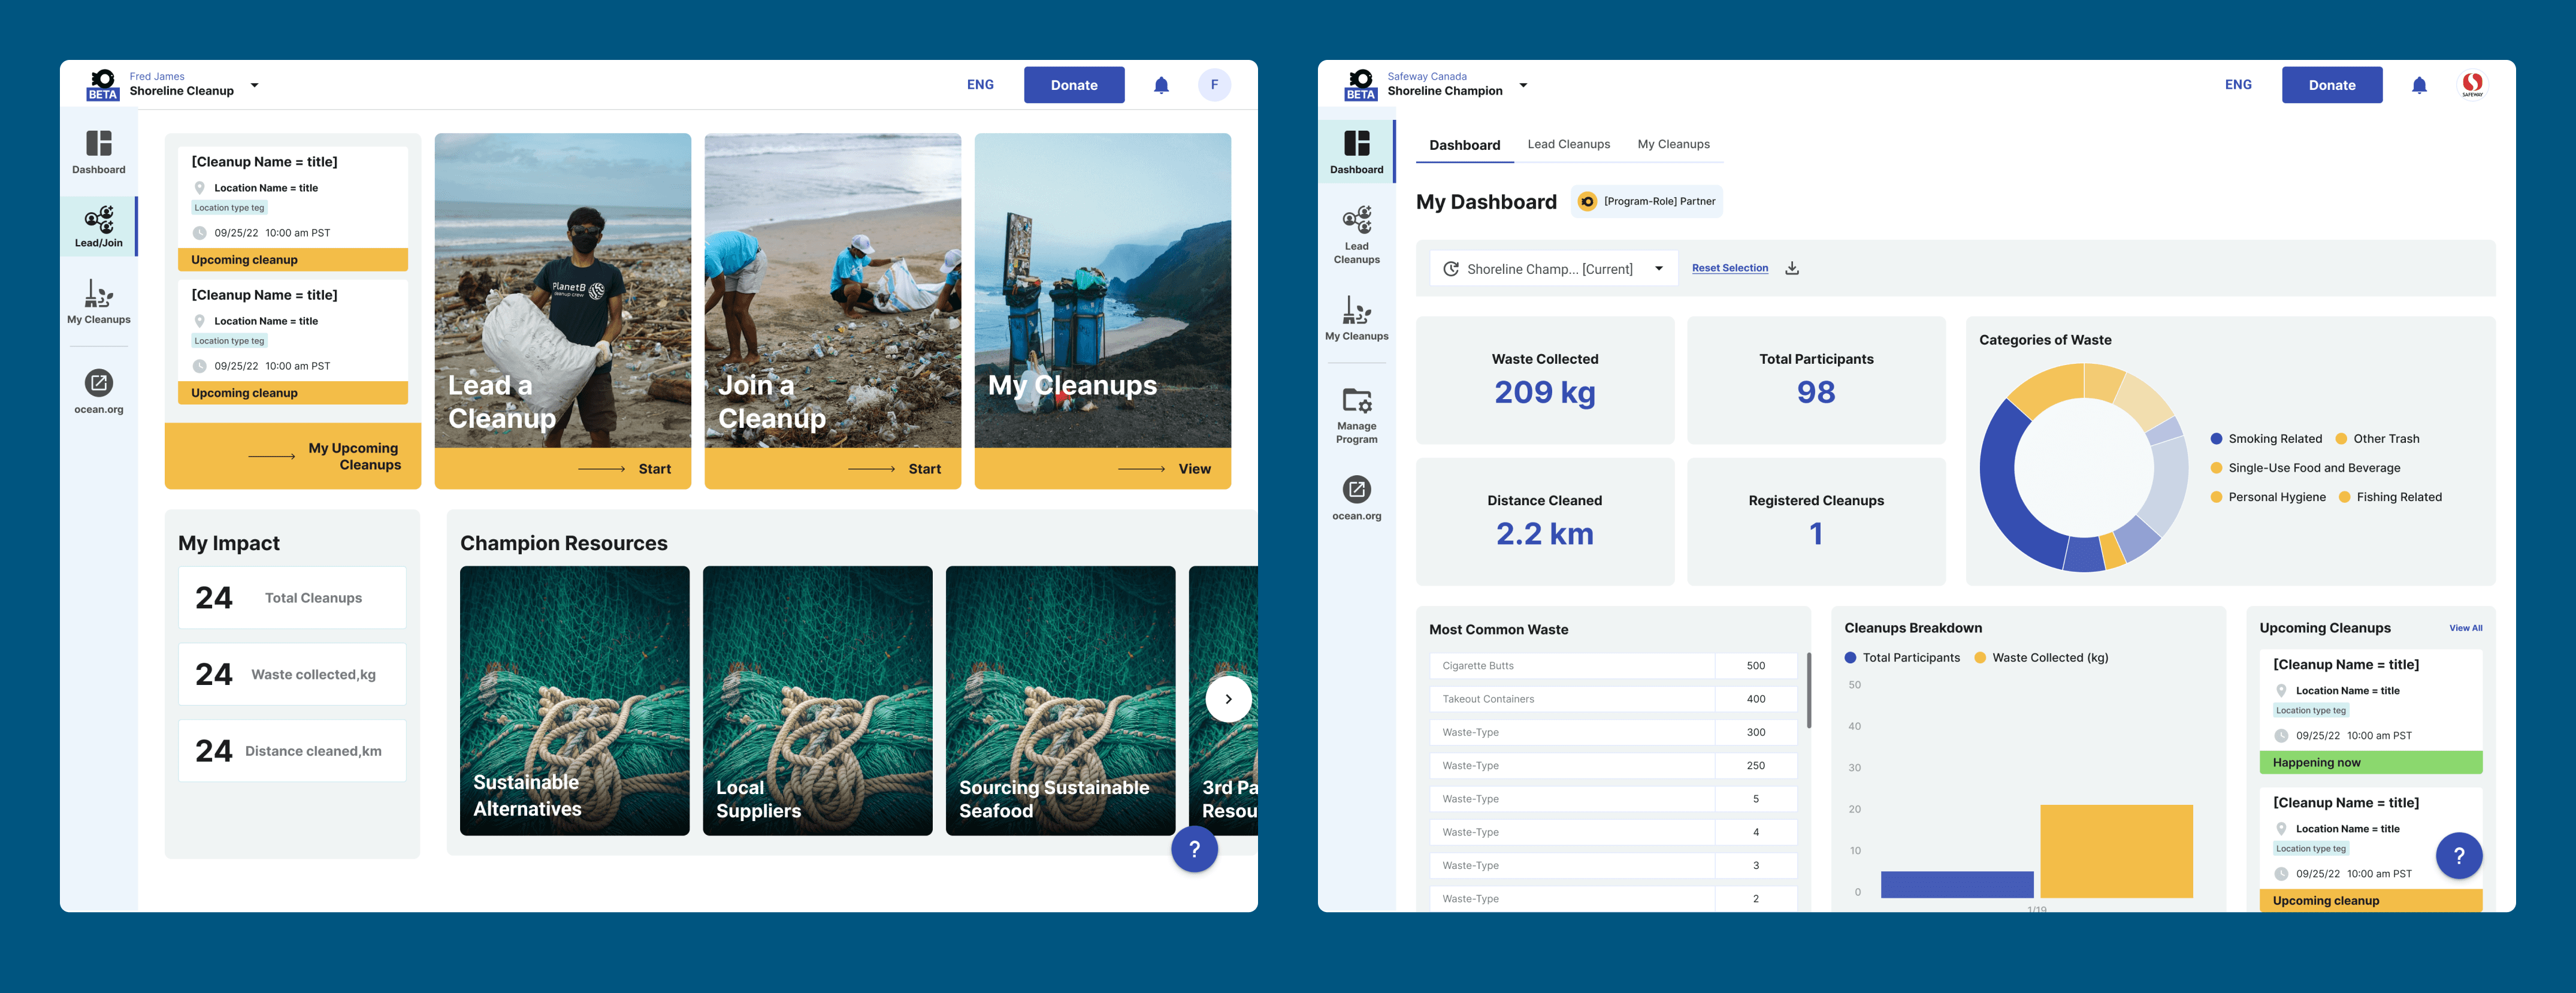Download dashboard data with download icon
This screenshot has width=2576, height=993.
pyautogui.click(x=1792, y=268)
